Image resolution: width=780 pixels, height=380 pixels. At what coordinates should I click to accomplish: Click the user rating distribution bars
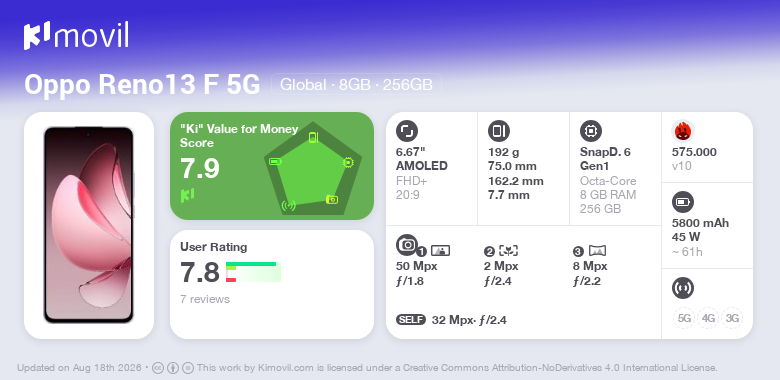point(253,272)
